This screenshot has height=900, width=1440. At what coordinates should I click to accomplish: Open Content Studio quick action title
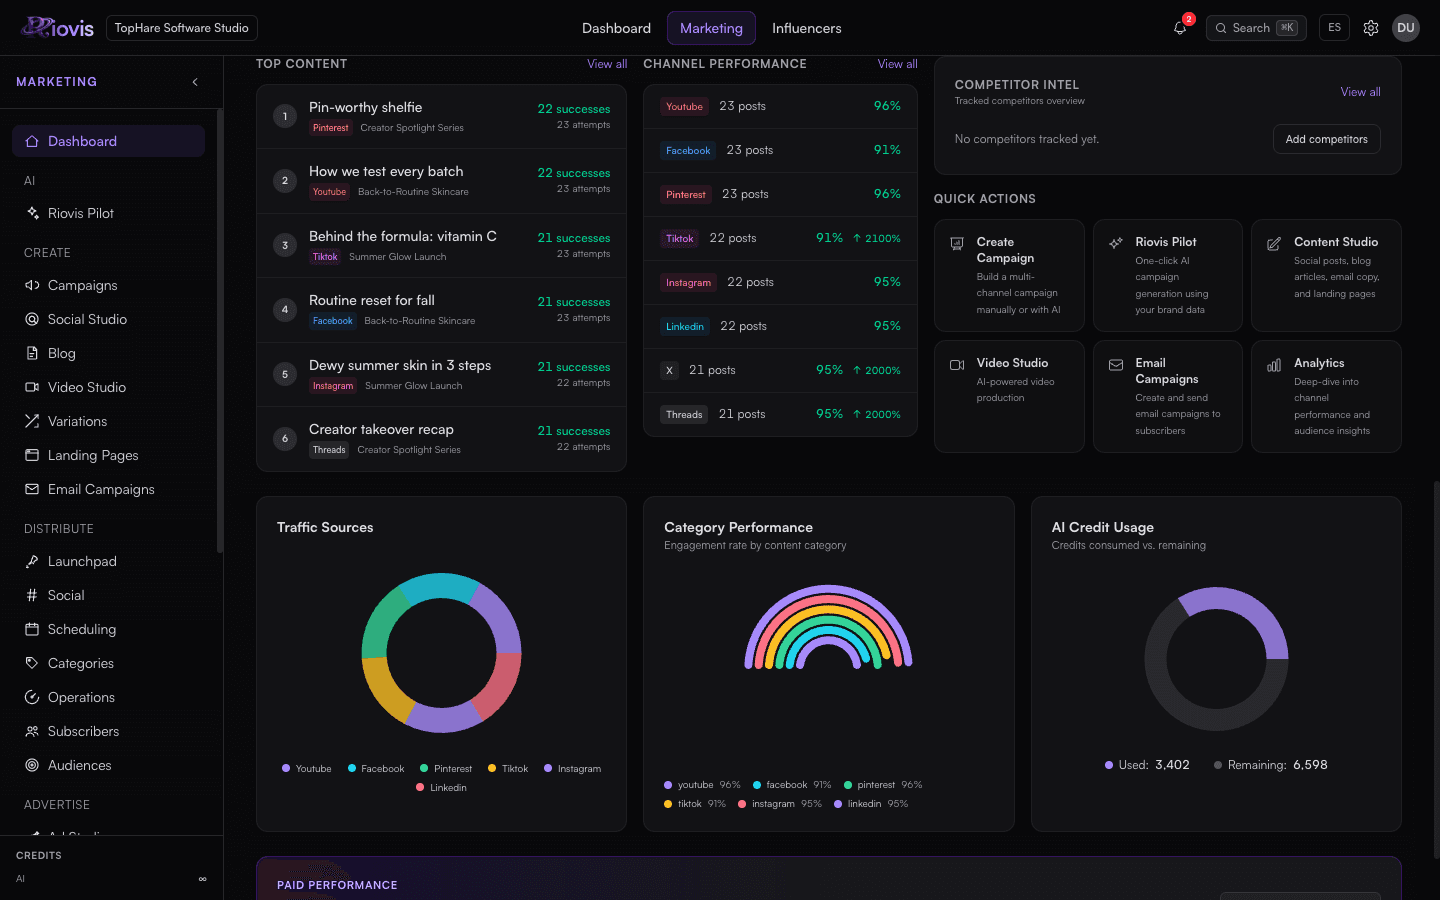[x=1336, y=242]
